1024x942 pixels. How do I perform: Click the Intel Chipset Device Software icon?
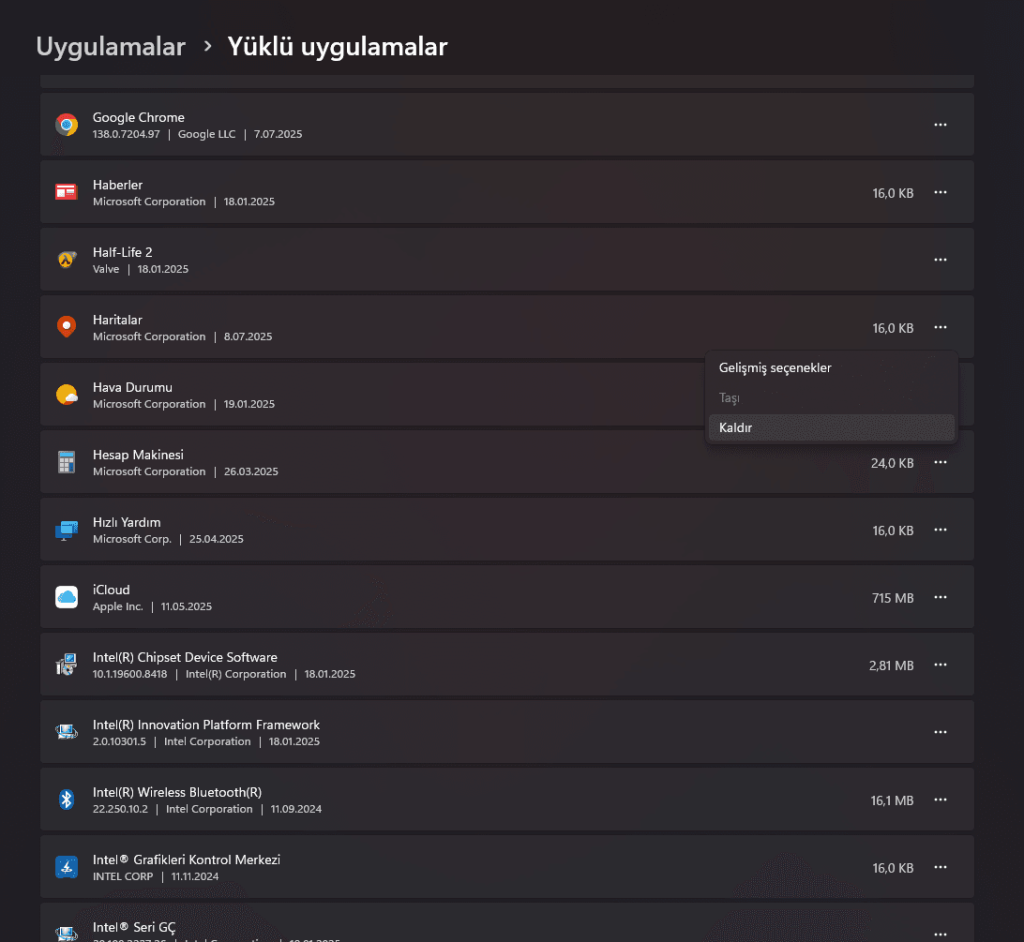67,664
